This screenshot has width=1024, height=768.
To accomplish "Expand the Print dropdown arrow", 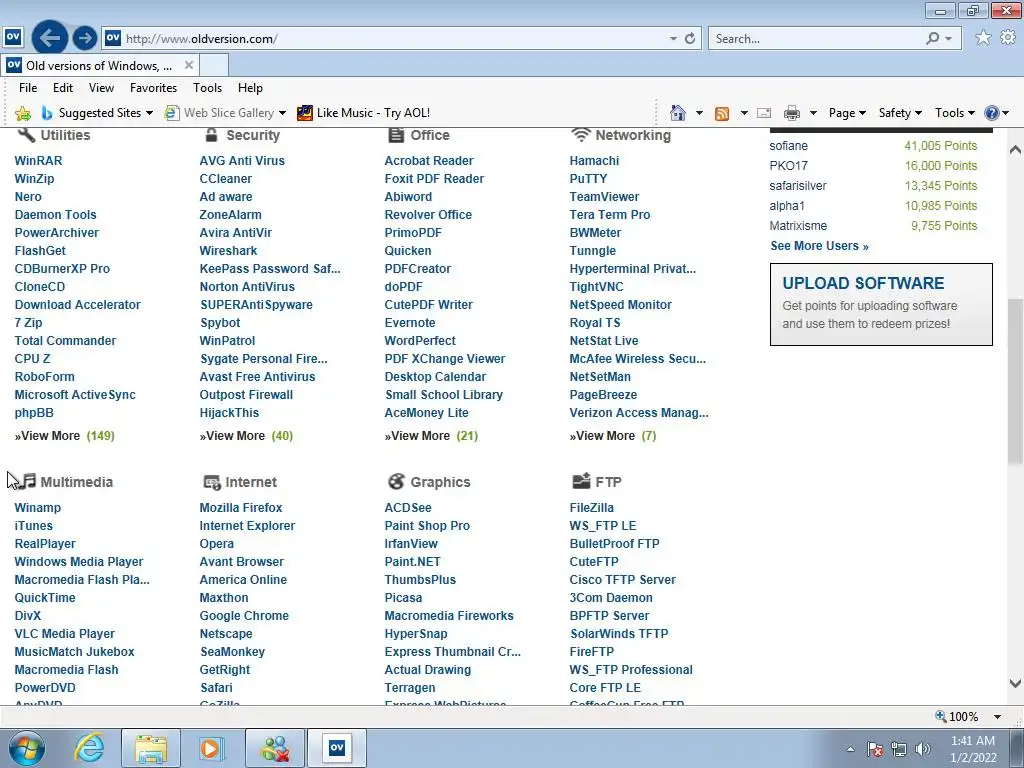I will coord(813,113).
